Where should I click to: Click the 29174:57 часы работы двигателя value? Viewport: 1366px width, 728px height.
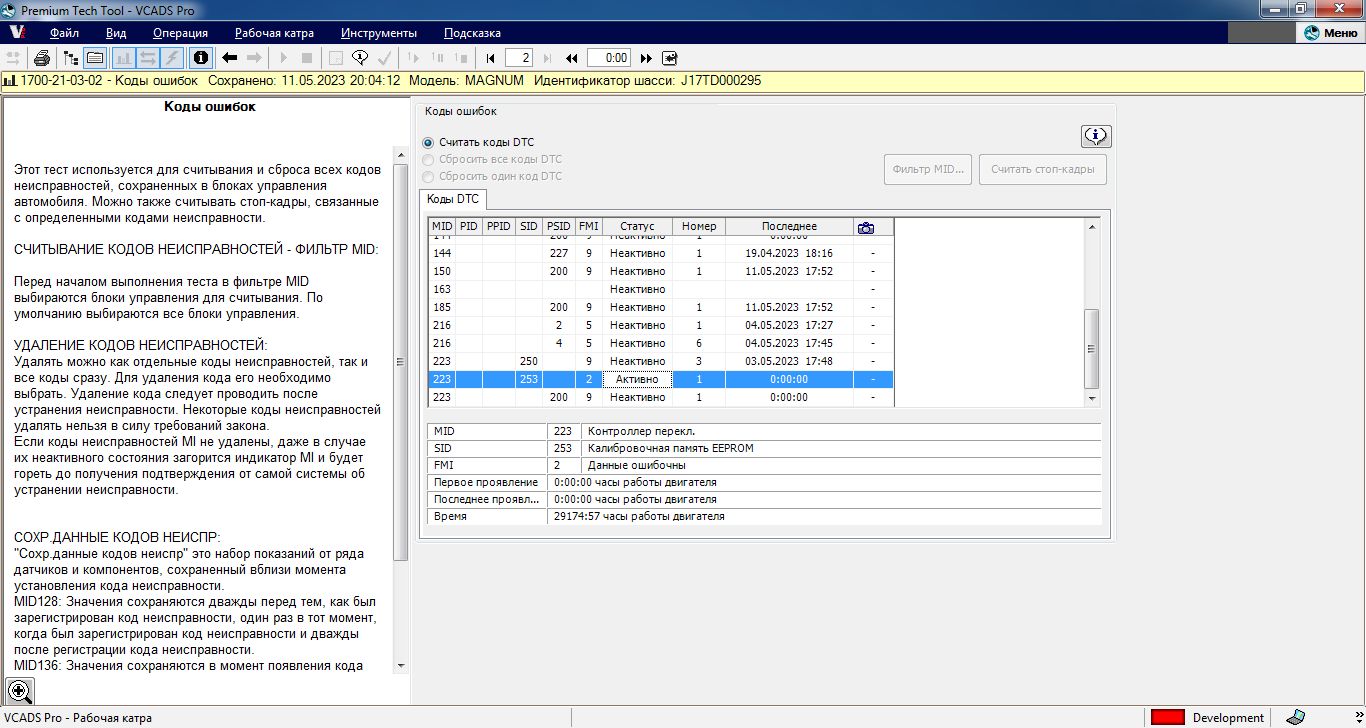pyautogui.click(x=639, y=517)
